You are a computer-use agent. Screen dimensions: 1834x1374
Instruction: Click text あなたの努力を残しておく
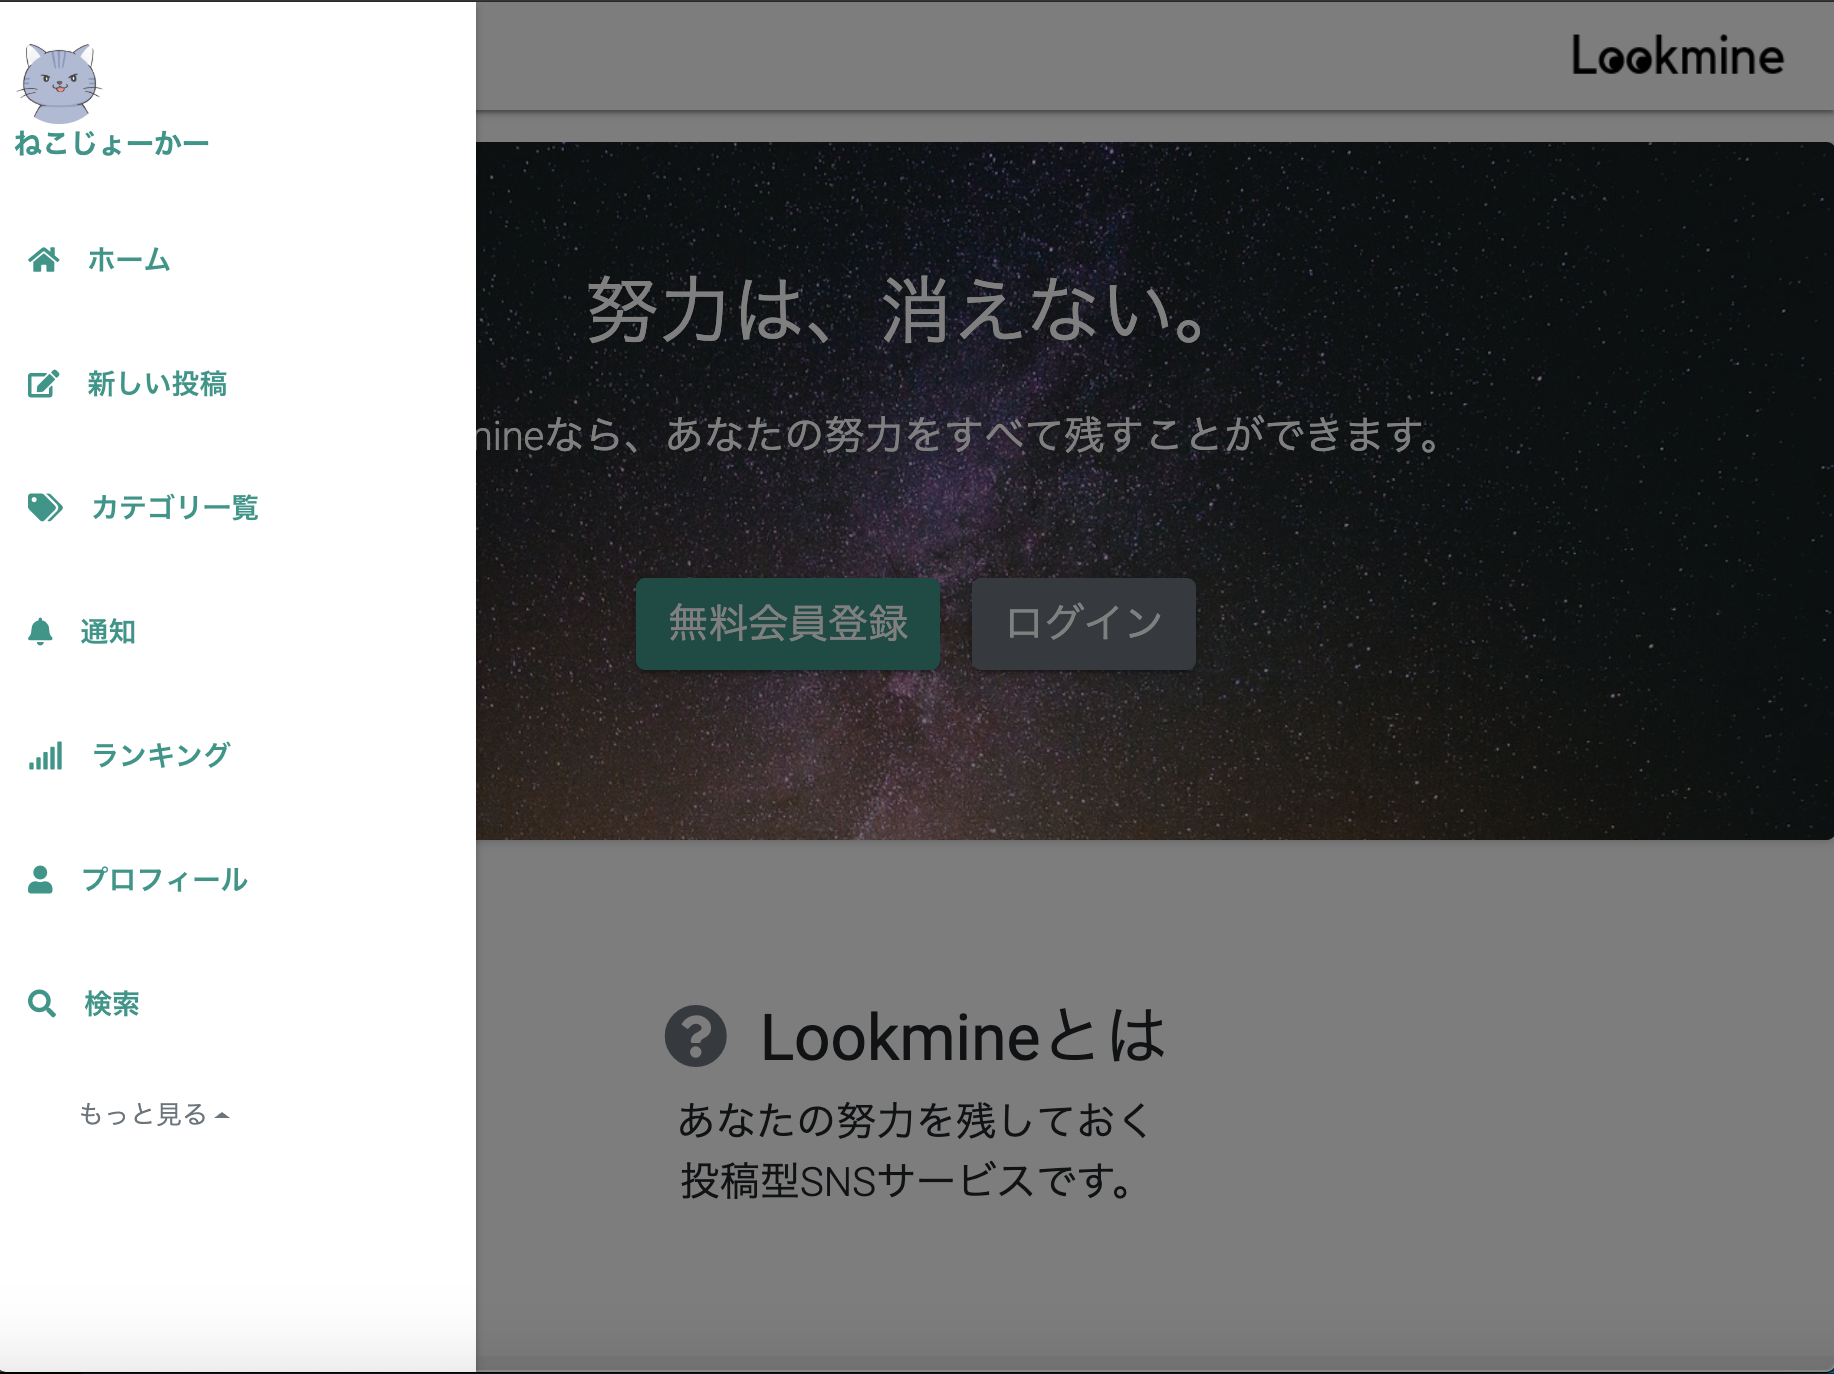(915, 1121)
